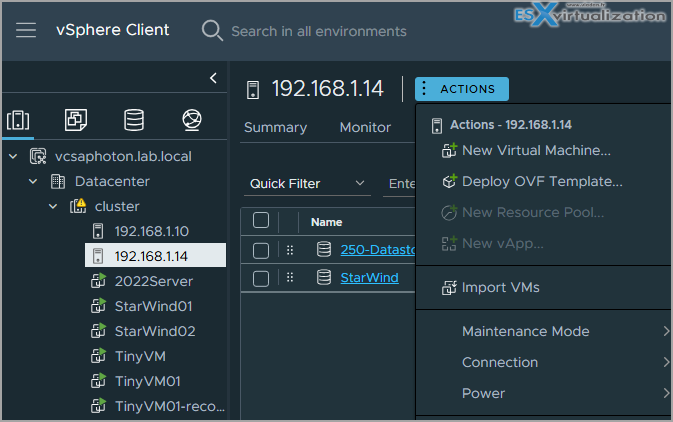Switch to Hosts and Clusters view icon
Screen dimensions: 673x422
18,120
